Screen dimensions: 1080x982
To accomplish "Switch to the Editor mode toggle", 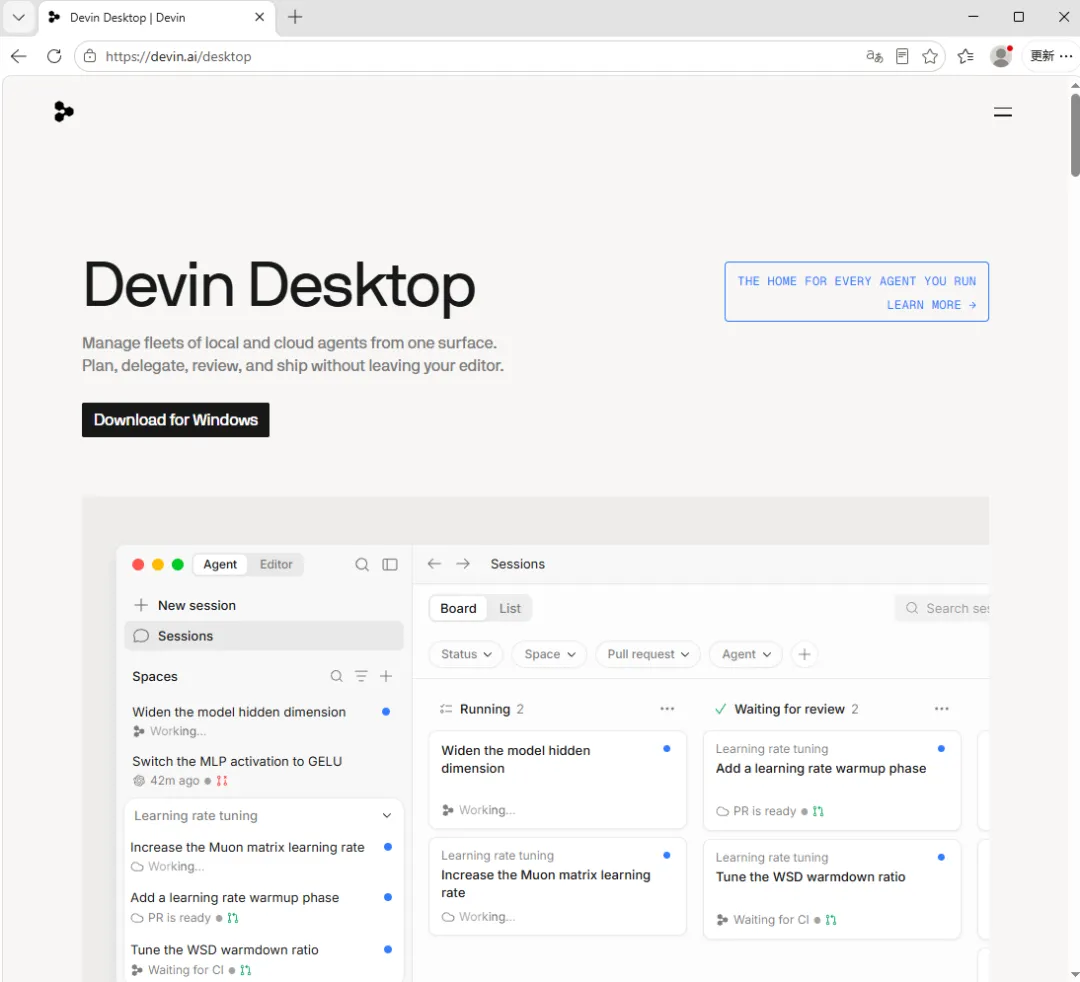I will pyautogui.click(x=276, y=565).
